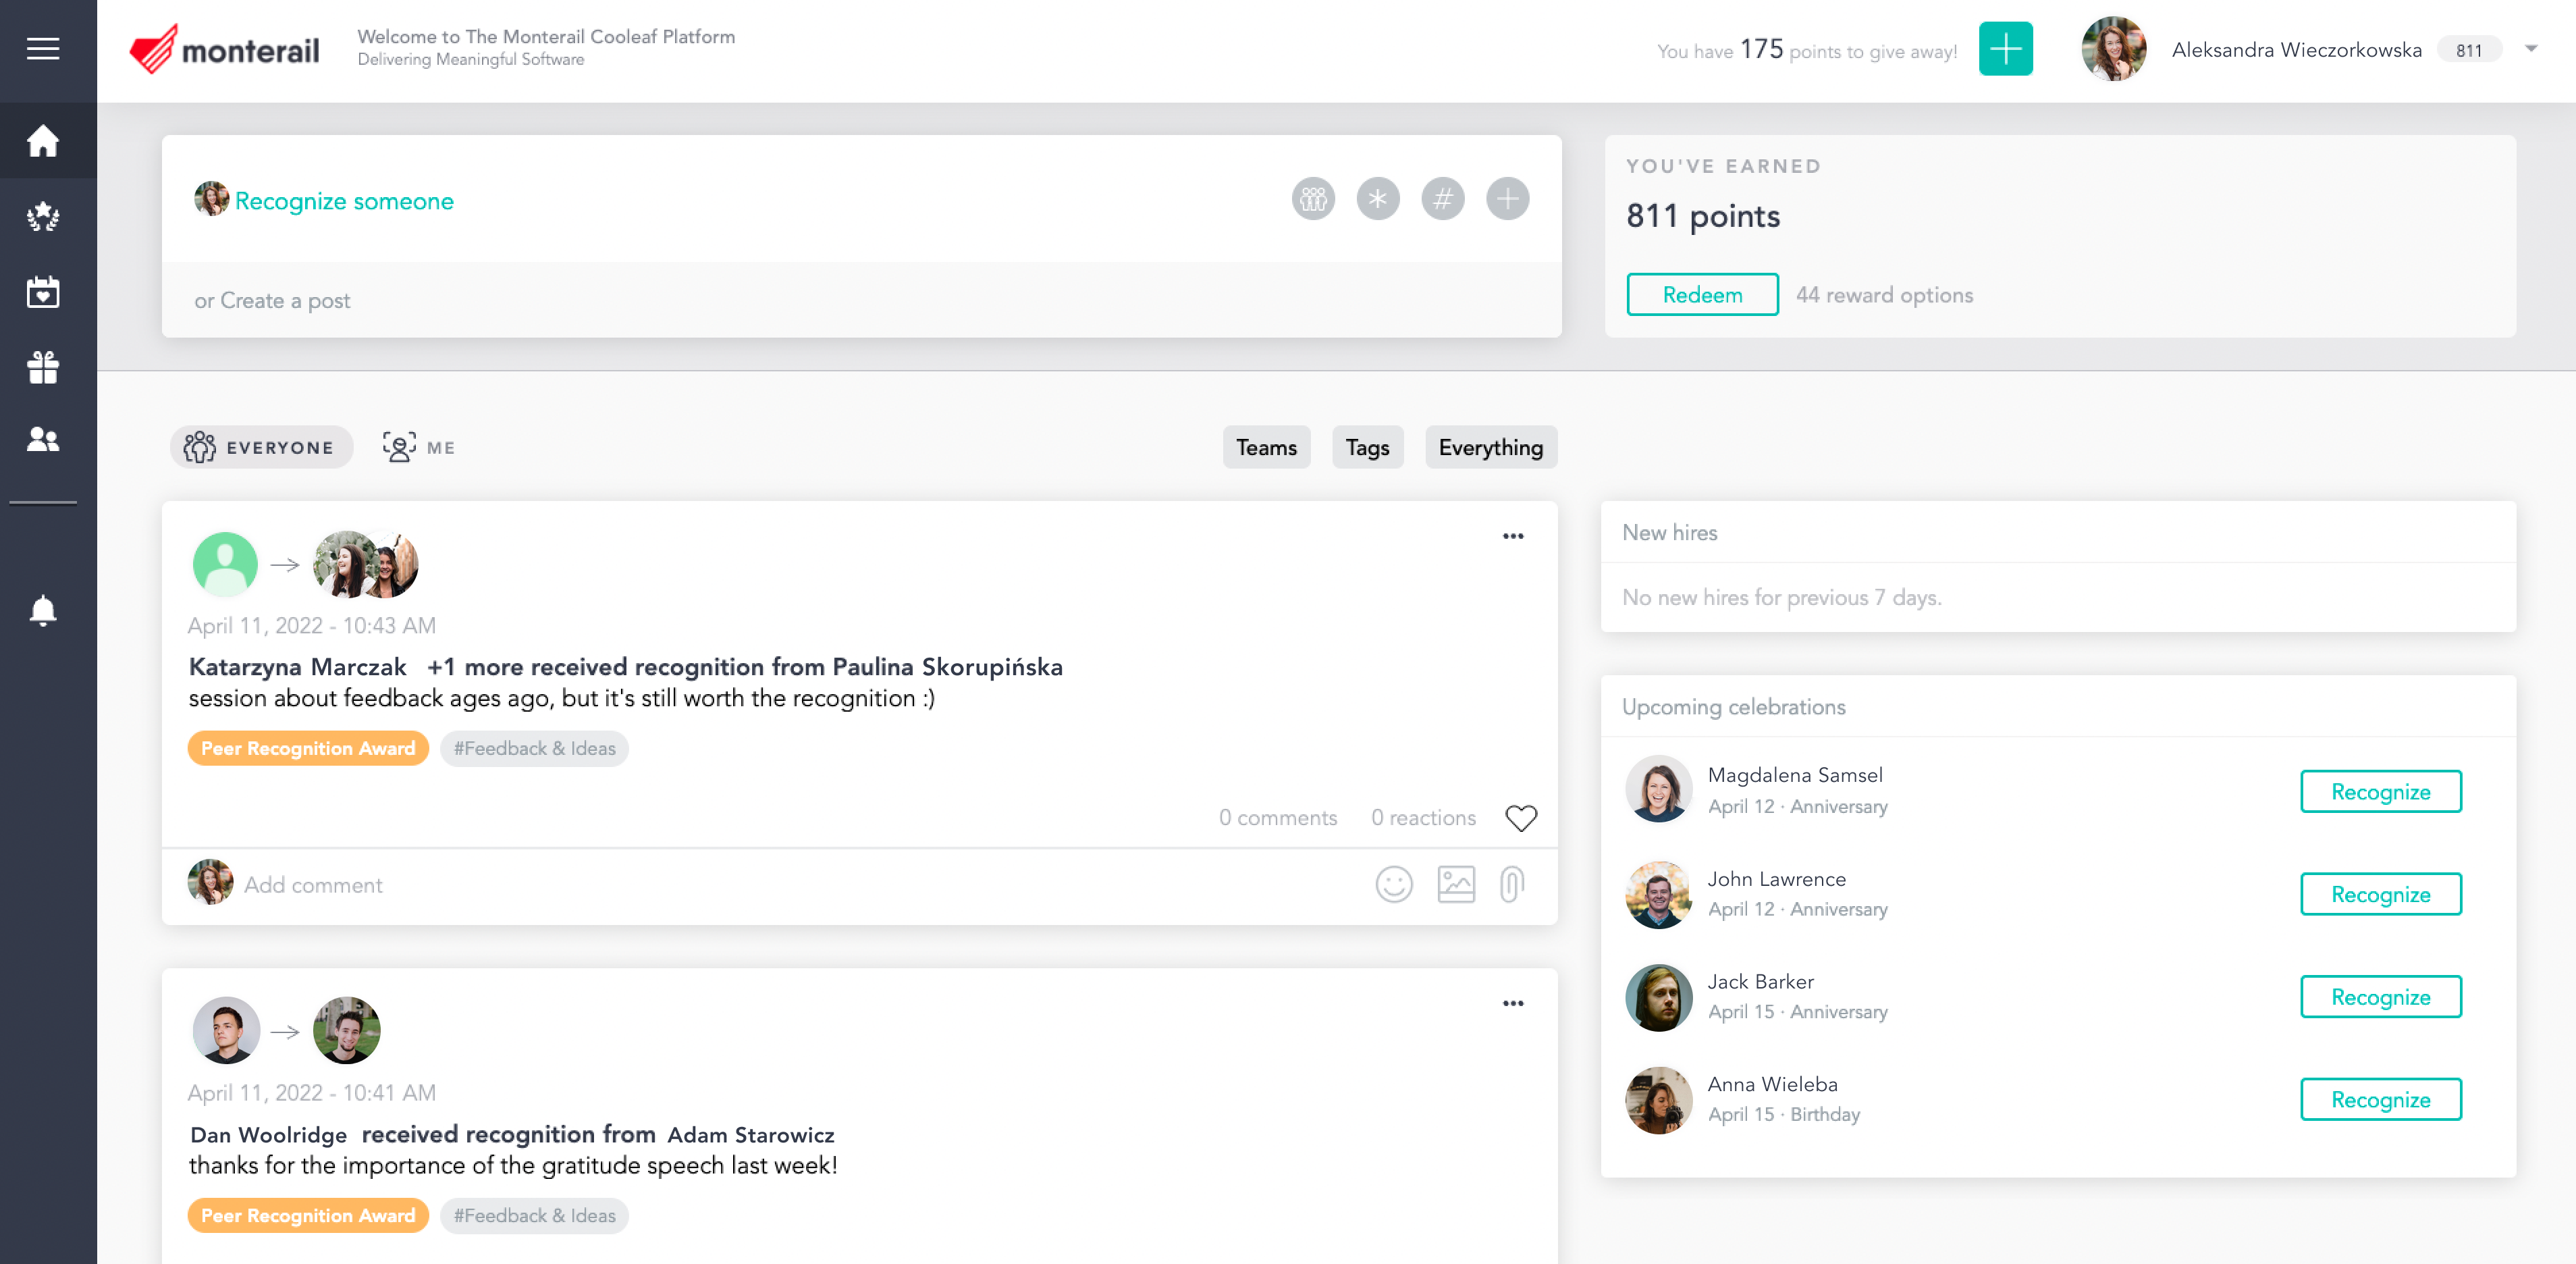Open the Teams filter

pos(1266,448)
